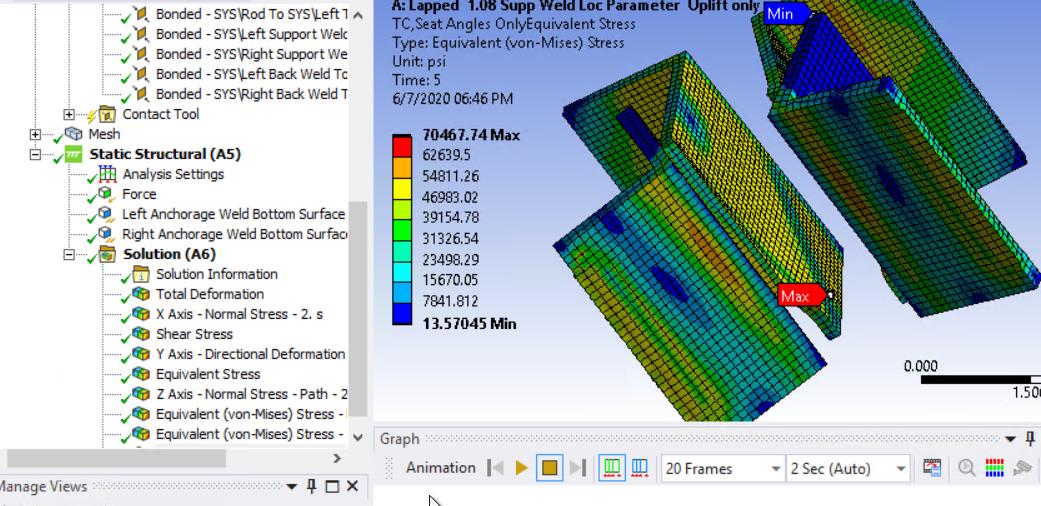Select Bonded - SYS\Left Back Weld contact
Image resolution: width=1041 pixels, height=506 pixels.
coord(251,74)
